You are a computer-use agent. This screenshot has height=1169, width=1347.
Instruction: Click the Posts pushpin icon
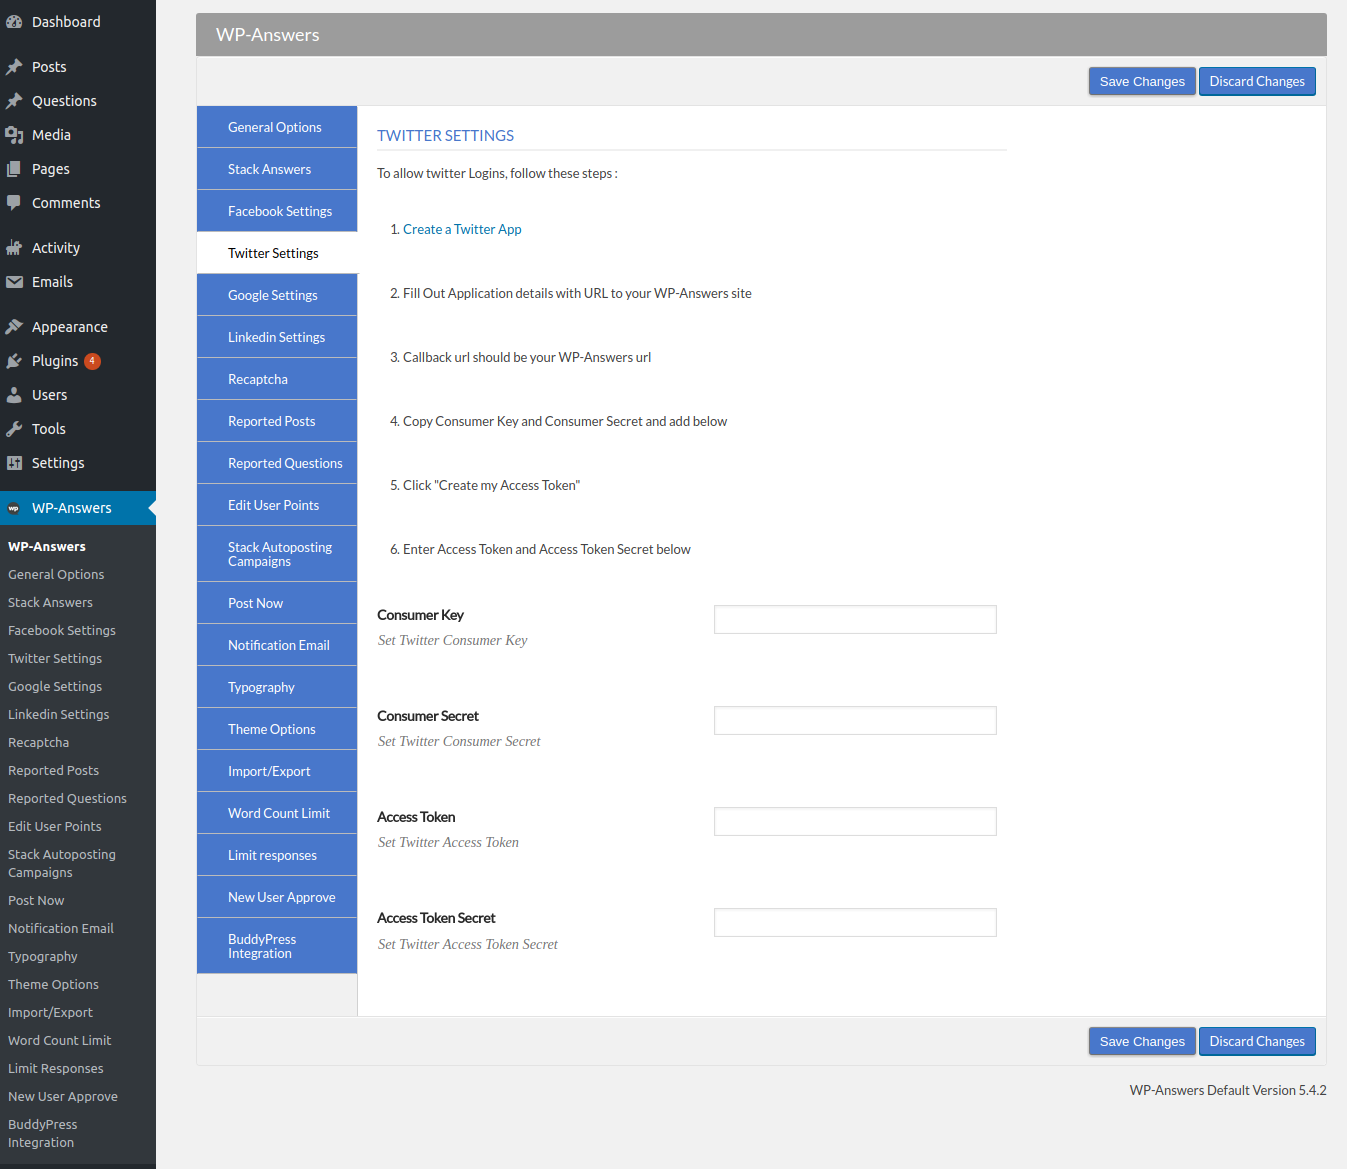[x=14, y=67]
